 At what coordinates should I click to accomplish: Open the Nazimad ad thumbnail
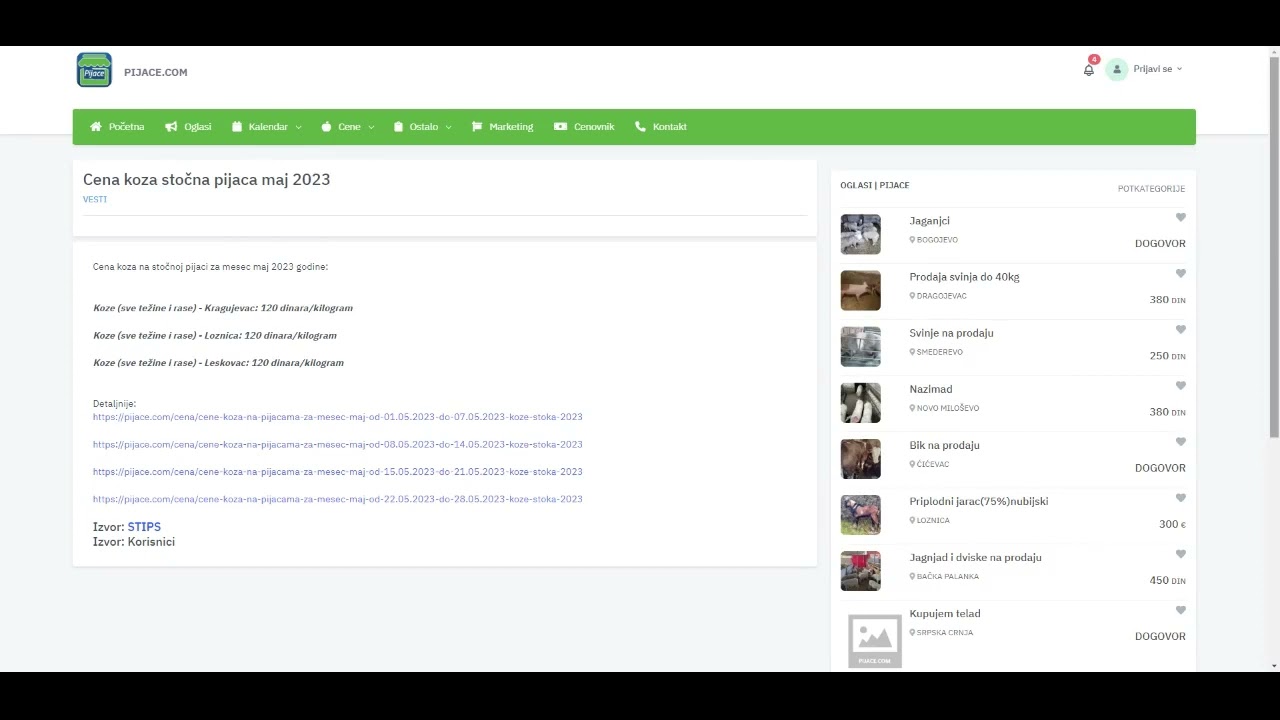click(x=860, y=403)
